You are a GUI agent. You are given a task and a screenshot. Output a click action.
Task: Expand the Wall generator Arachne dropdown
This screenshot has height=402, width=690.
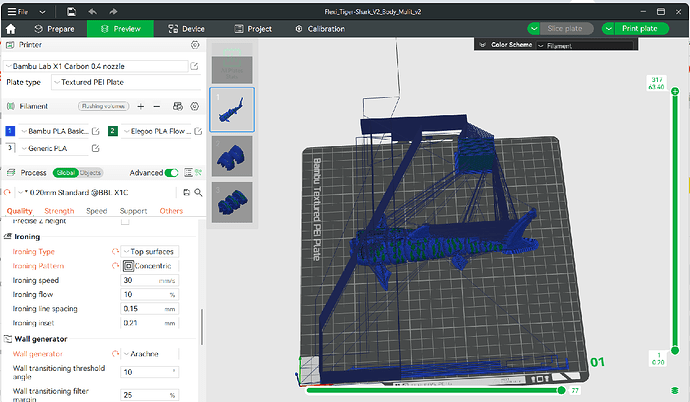point(150,354)
